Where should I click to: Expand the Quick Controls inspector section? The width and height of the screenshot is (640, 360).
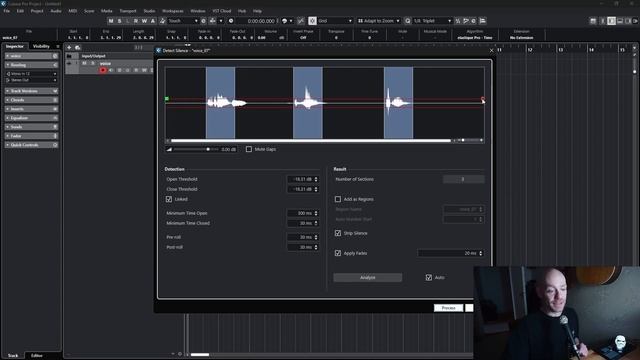click(31, 145)
